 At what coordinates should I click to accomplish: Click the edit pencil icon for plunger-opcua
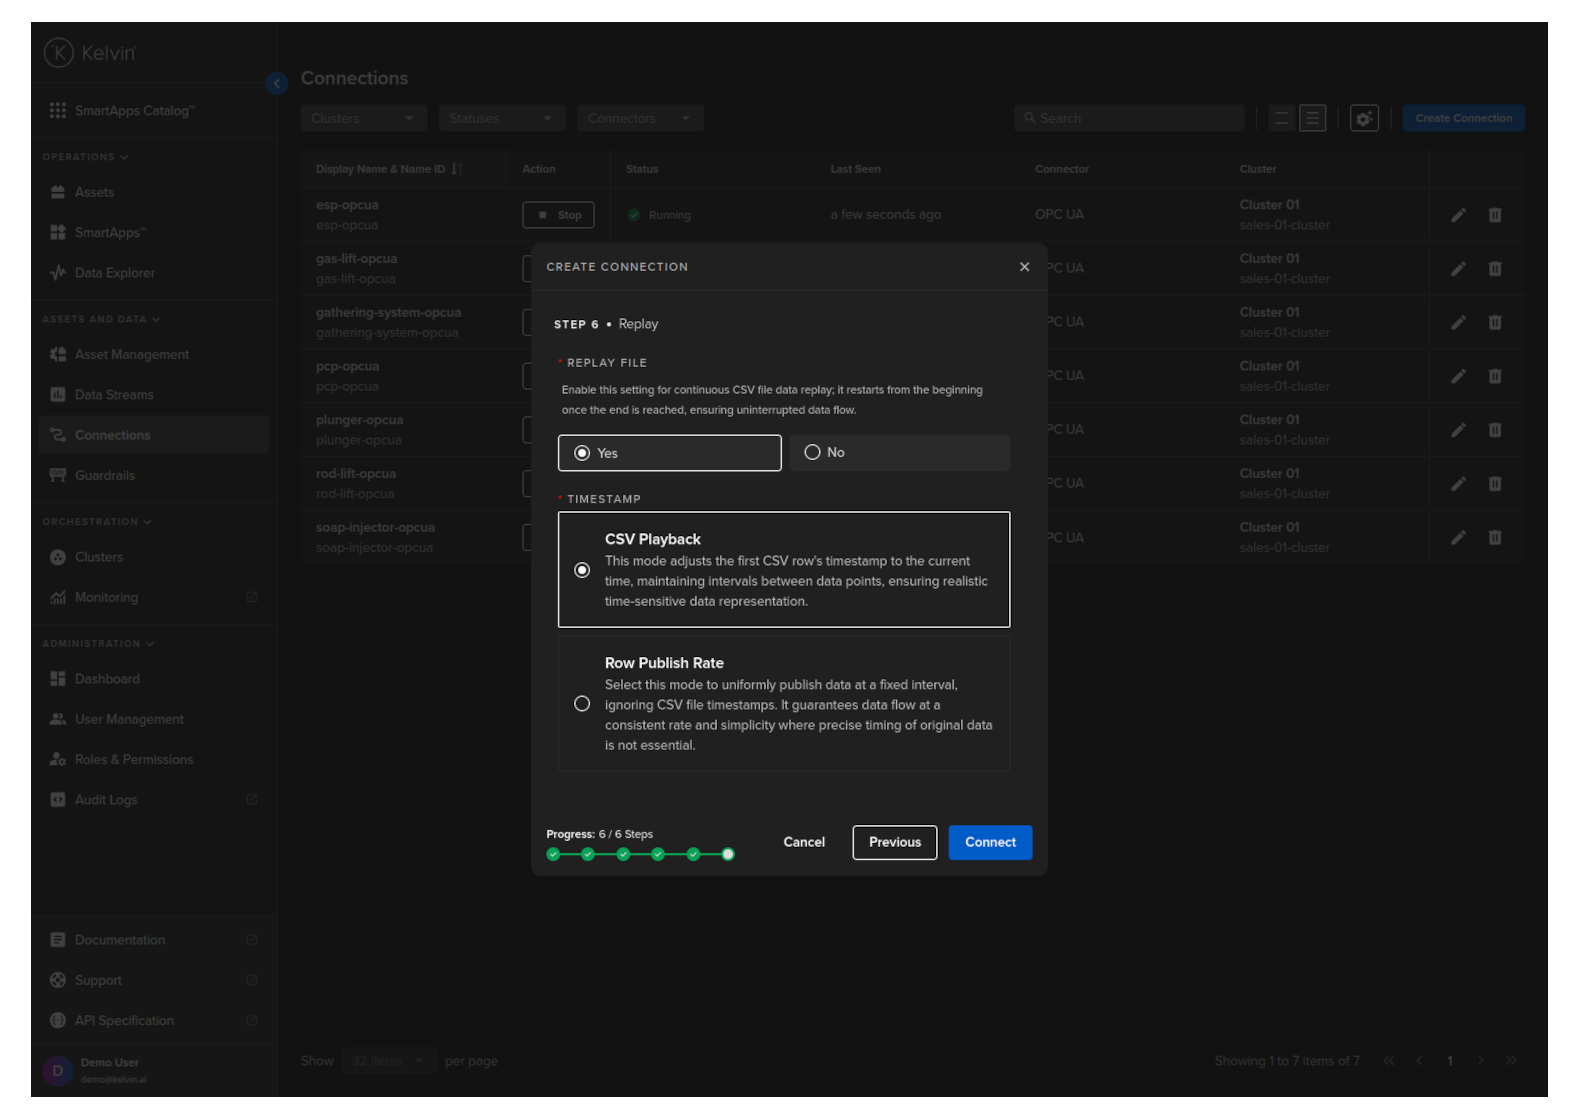(x=1458, y=430)
